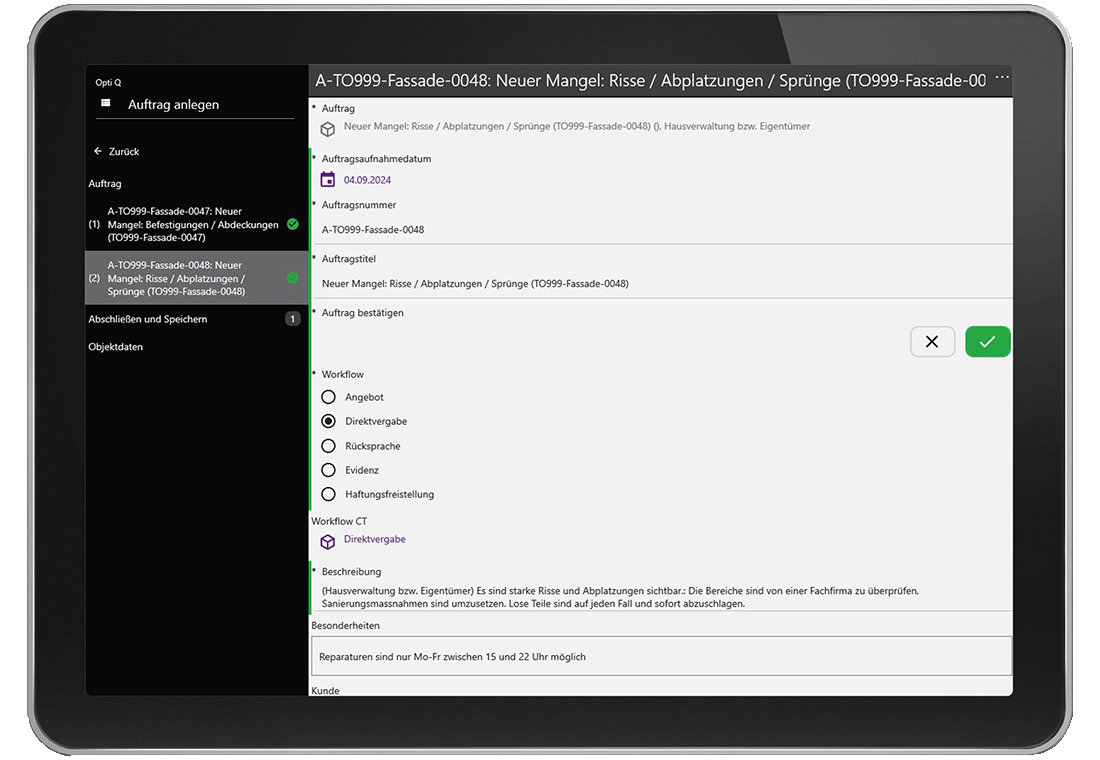The width and height of the screenshot is (1100, 760).
Task: Click the Direktvergabe link under Workflow CT
Action: tap(375, 540)
